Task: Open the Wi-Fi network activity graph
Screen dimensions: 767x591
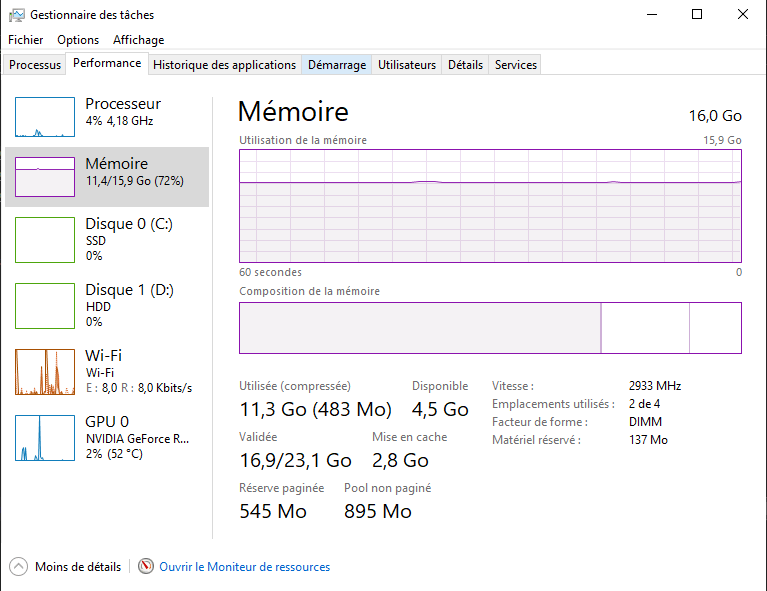Action: pyautogui.click(x=45, y=371)
